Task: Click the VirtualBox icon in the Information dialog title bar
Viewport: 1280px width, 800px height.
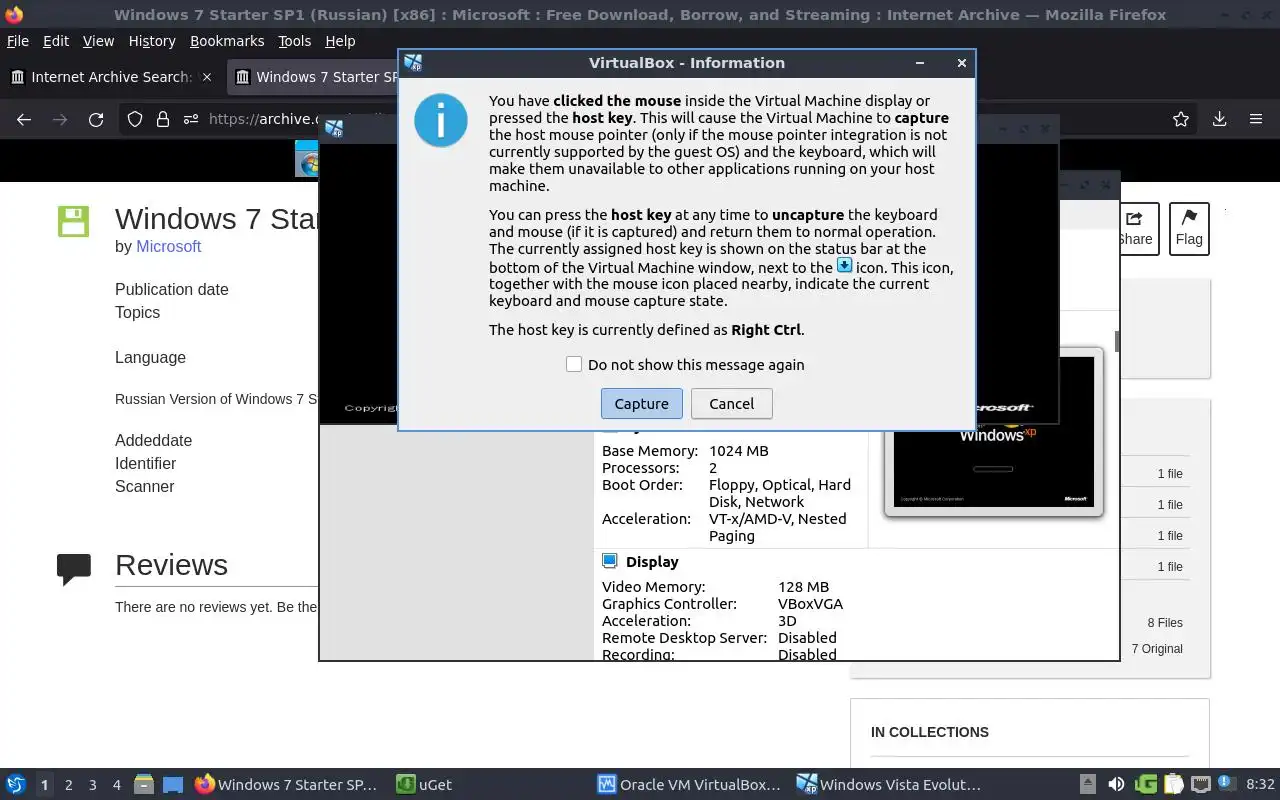Action: coord(413,63)
